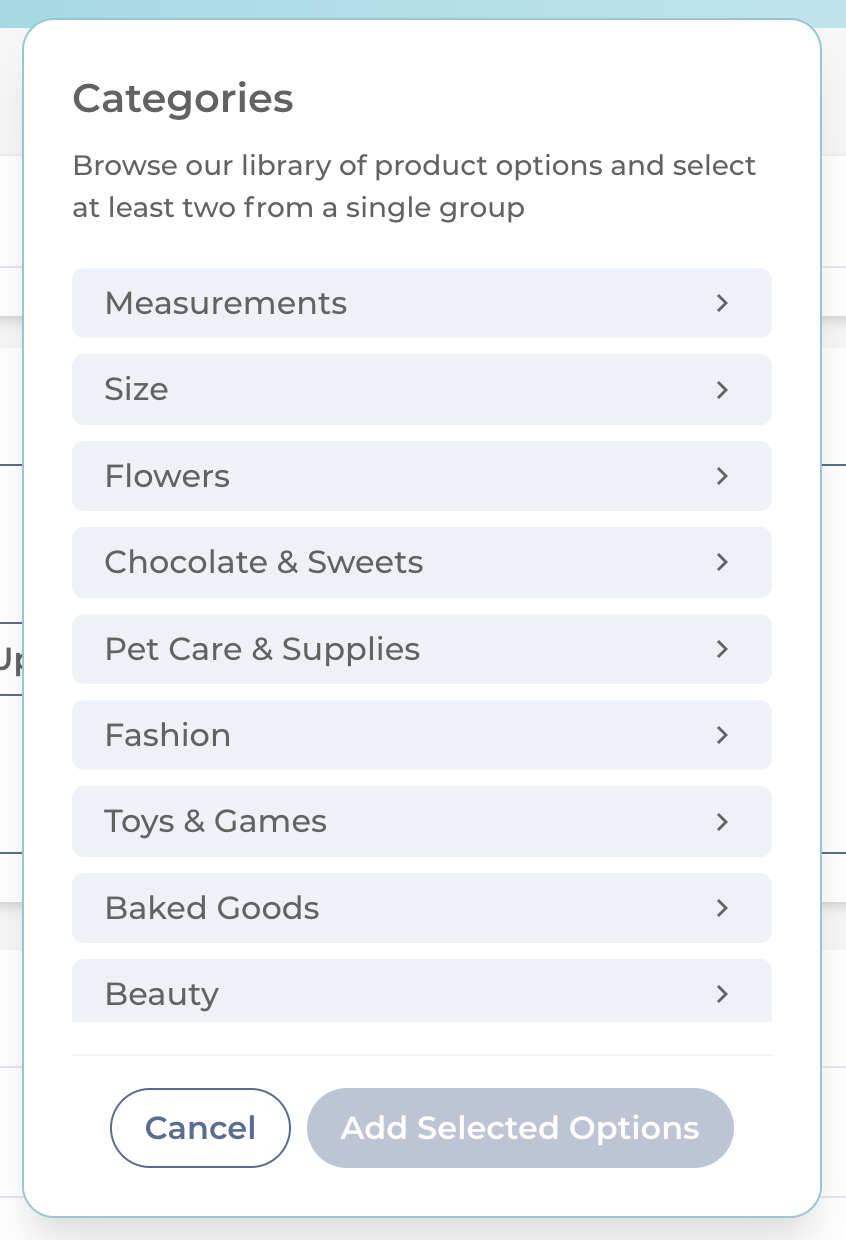Image resolution: width=846 pixels, height=1240 pixels.
Task: Click the arrow icon next to Flowers
Action: coord(722,476)
